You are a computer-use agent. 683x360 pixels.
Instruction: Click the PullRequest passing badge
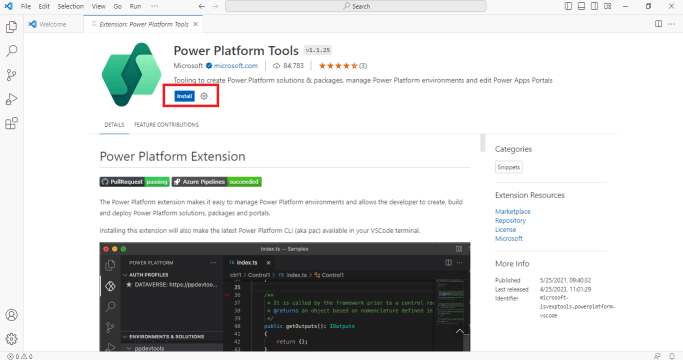tap(135, 182)
